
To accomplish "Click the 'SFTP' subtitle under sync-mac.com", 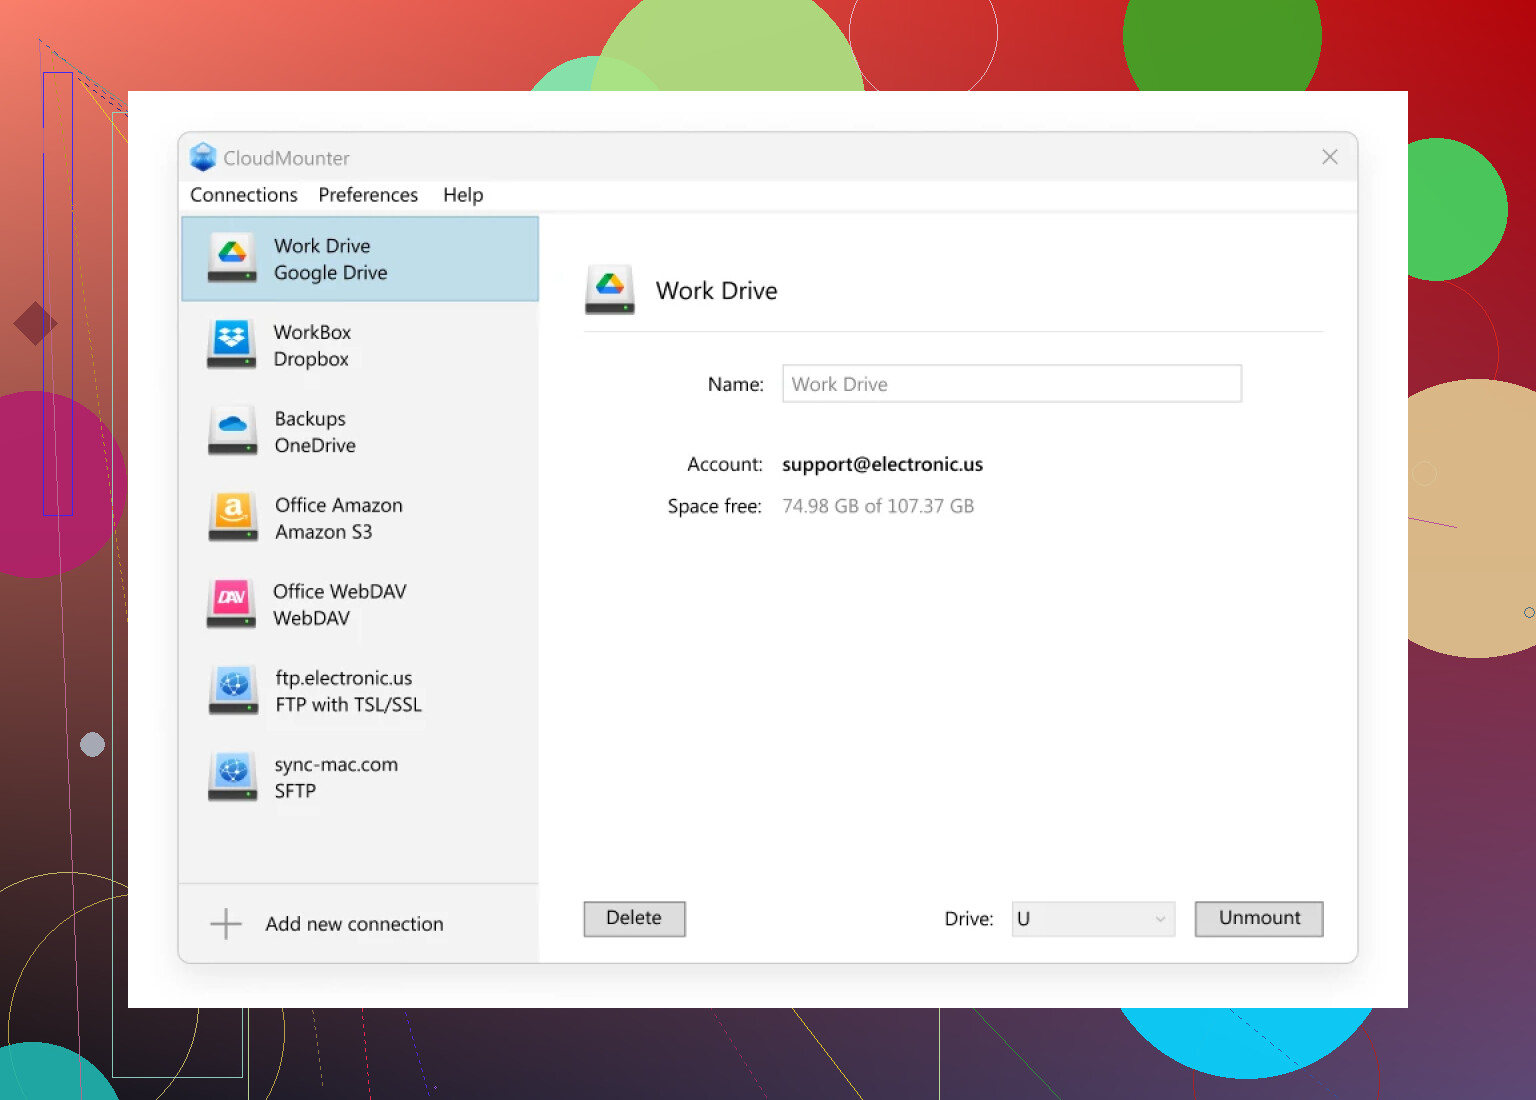I will 295,791.
